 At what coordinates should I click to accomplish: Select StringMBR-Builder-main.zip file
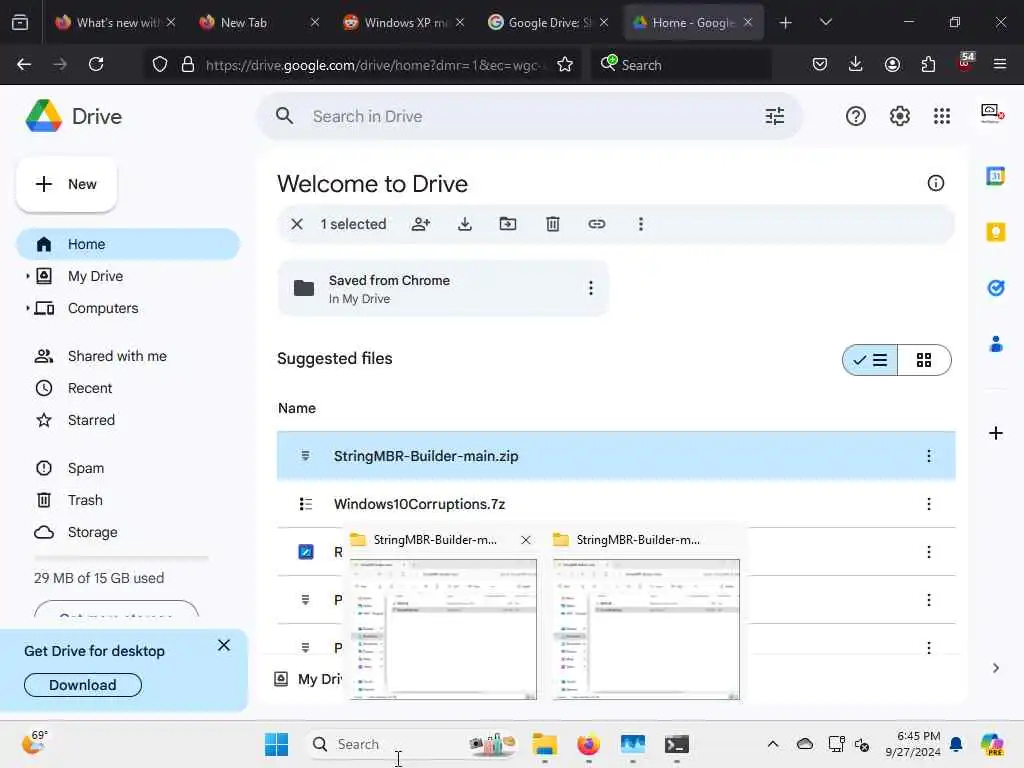pos(616,456)
